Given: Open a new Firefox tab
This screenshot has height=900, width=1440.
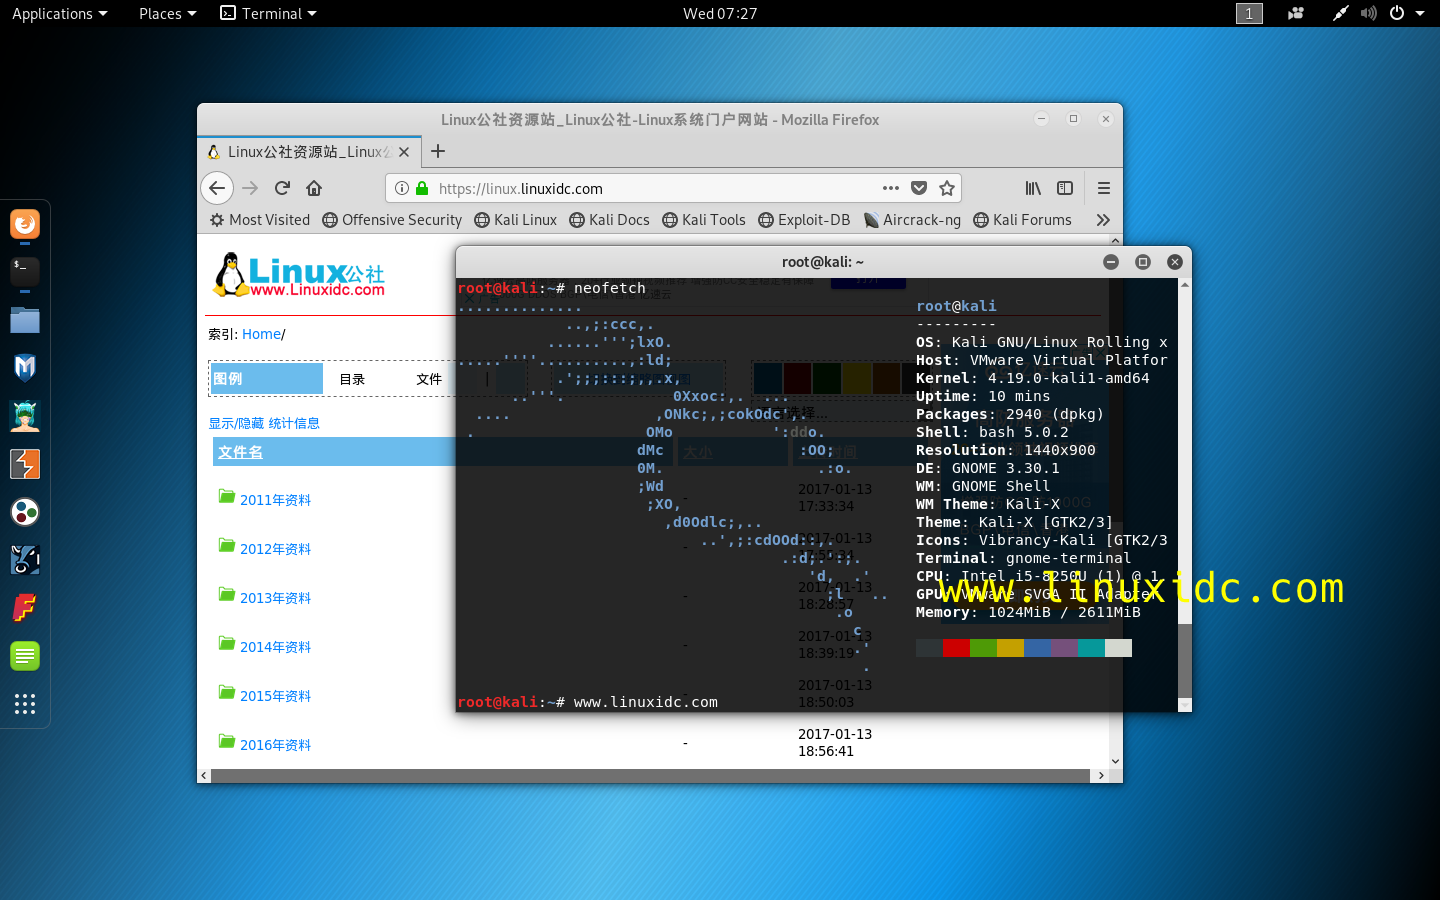Looking at the screenshot, I should click(x=438, y=151).
